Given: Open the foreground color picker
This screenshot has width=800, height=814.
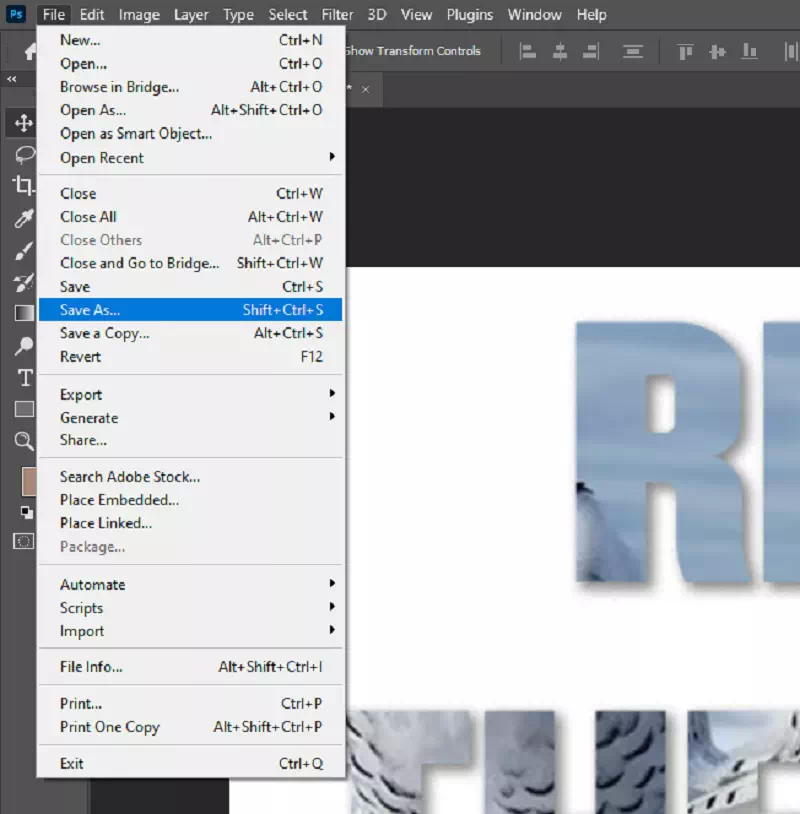Looking at the screenshot, I should click(x=29, y=481).
